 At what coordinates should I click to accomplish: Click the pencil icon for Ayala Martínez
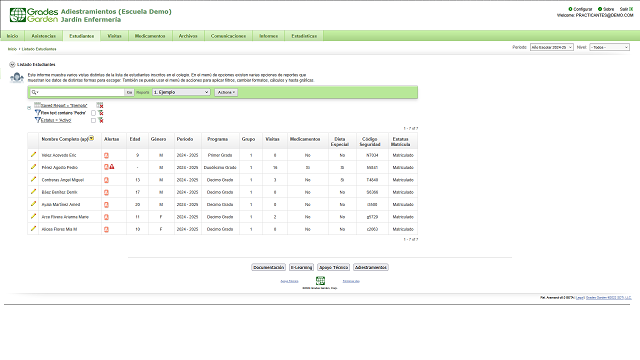click(33, 204)
